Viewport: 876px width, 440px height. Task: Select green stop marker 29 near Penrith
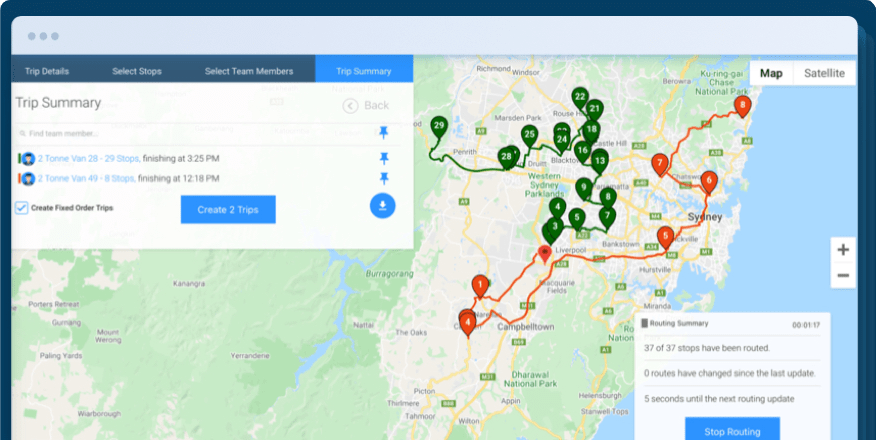tap(439, 128)
